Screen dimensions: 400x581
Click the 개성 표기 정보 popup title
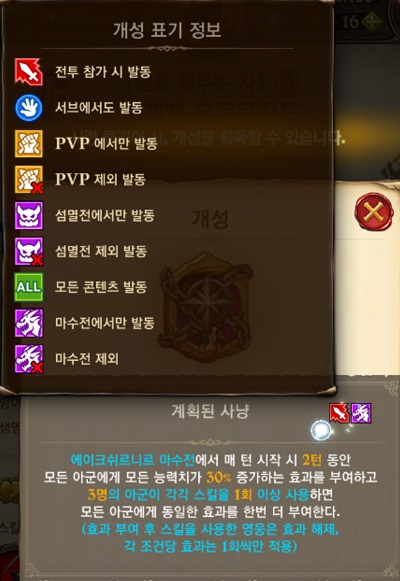pyautogui.click(x=167, y=30)
